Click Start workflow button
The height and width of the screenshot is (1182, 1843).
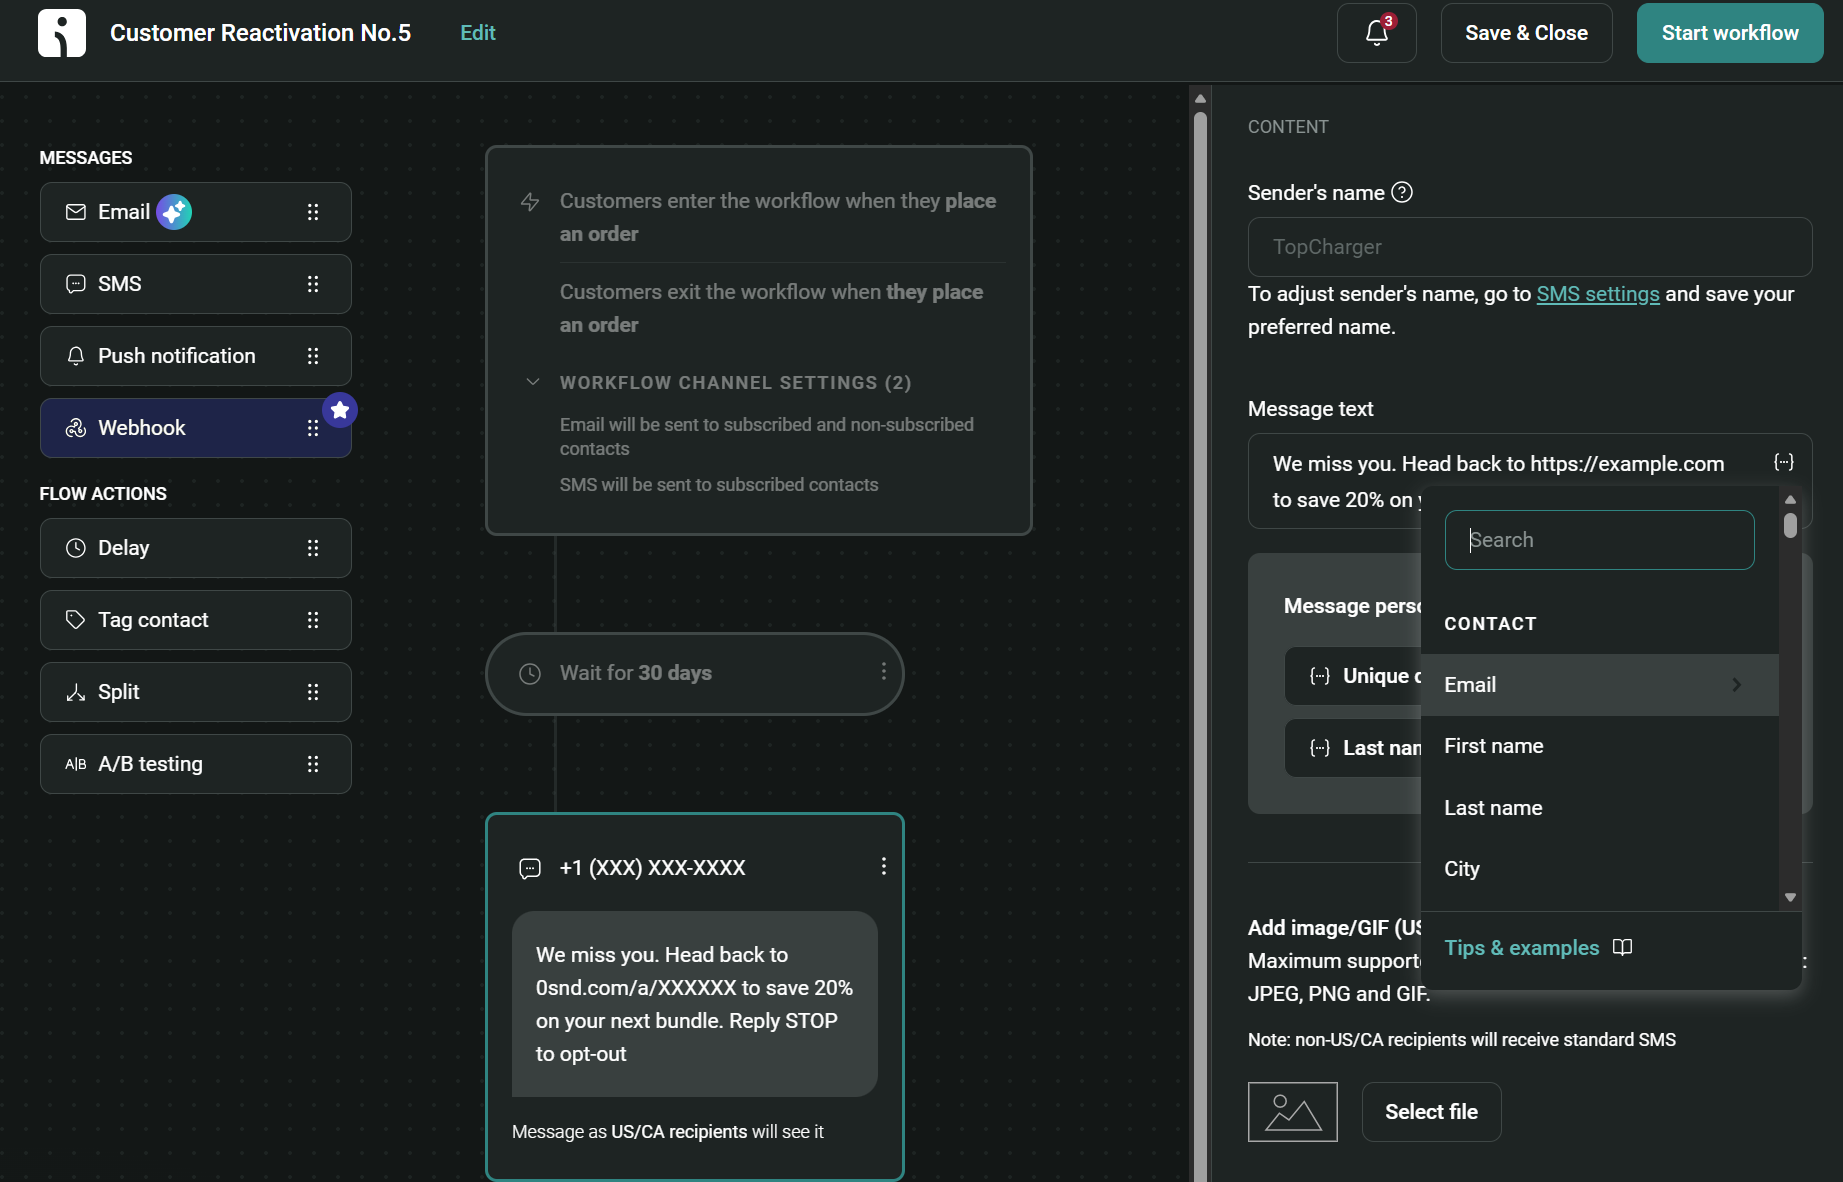click(1730, 33)
